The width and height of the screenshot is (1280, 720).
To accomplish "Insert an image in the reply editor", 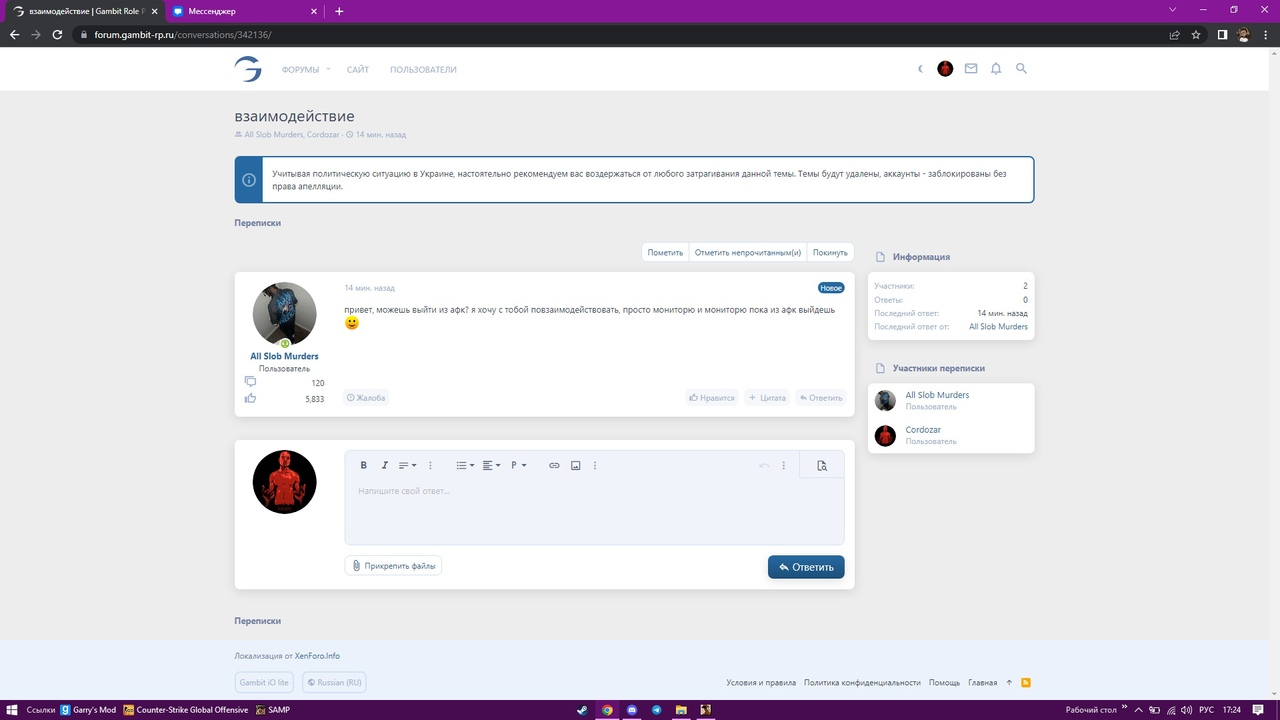I will pyautogui.click(x=575, y=465).
